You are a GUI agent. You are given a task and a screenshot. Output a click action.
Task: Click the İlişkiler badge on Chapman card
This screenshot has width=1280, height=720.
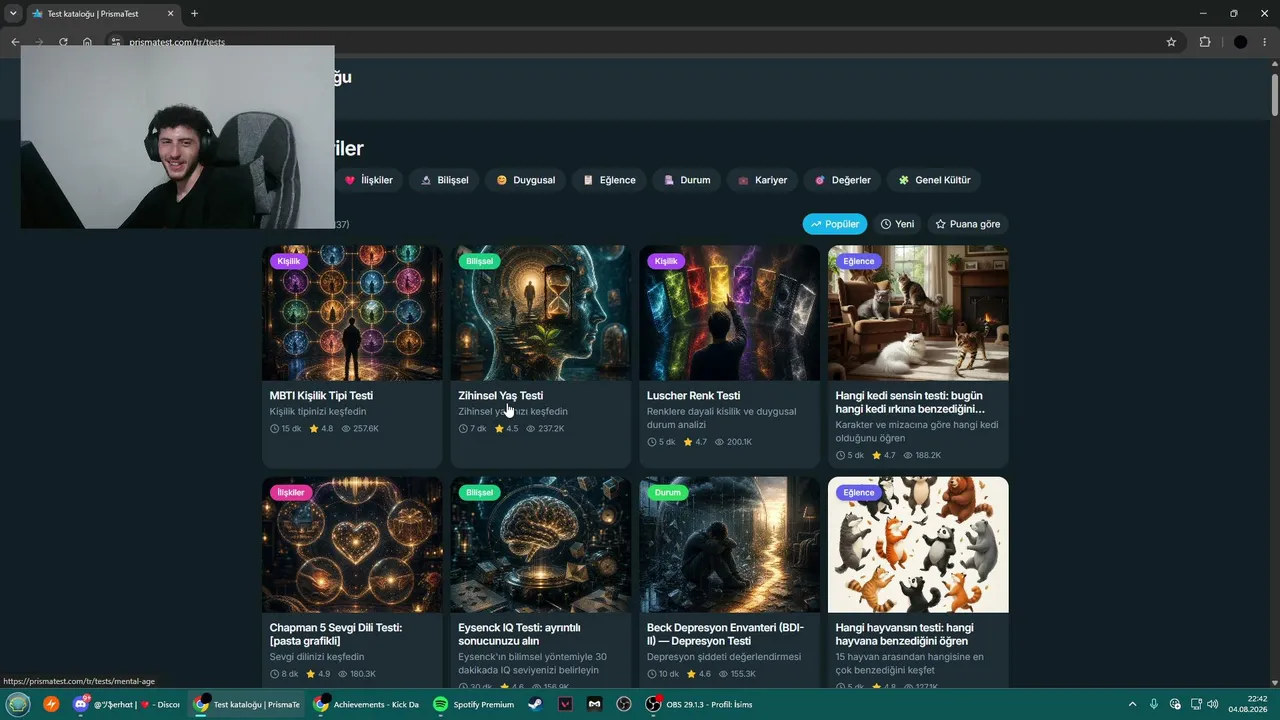pyautogui.click(x=291, y=493)
